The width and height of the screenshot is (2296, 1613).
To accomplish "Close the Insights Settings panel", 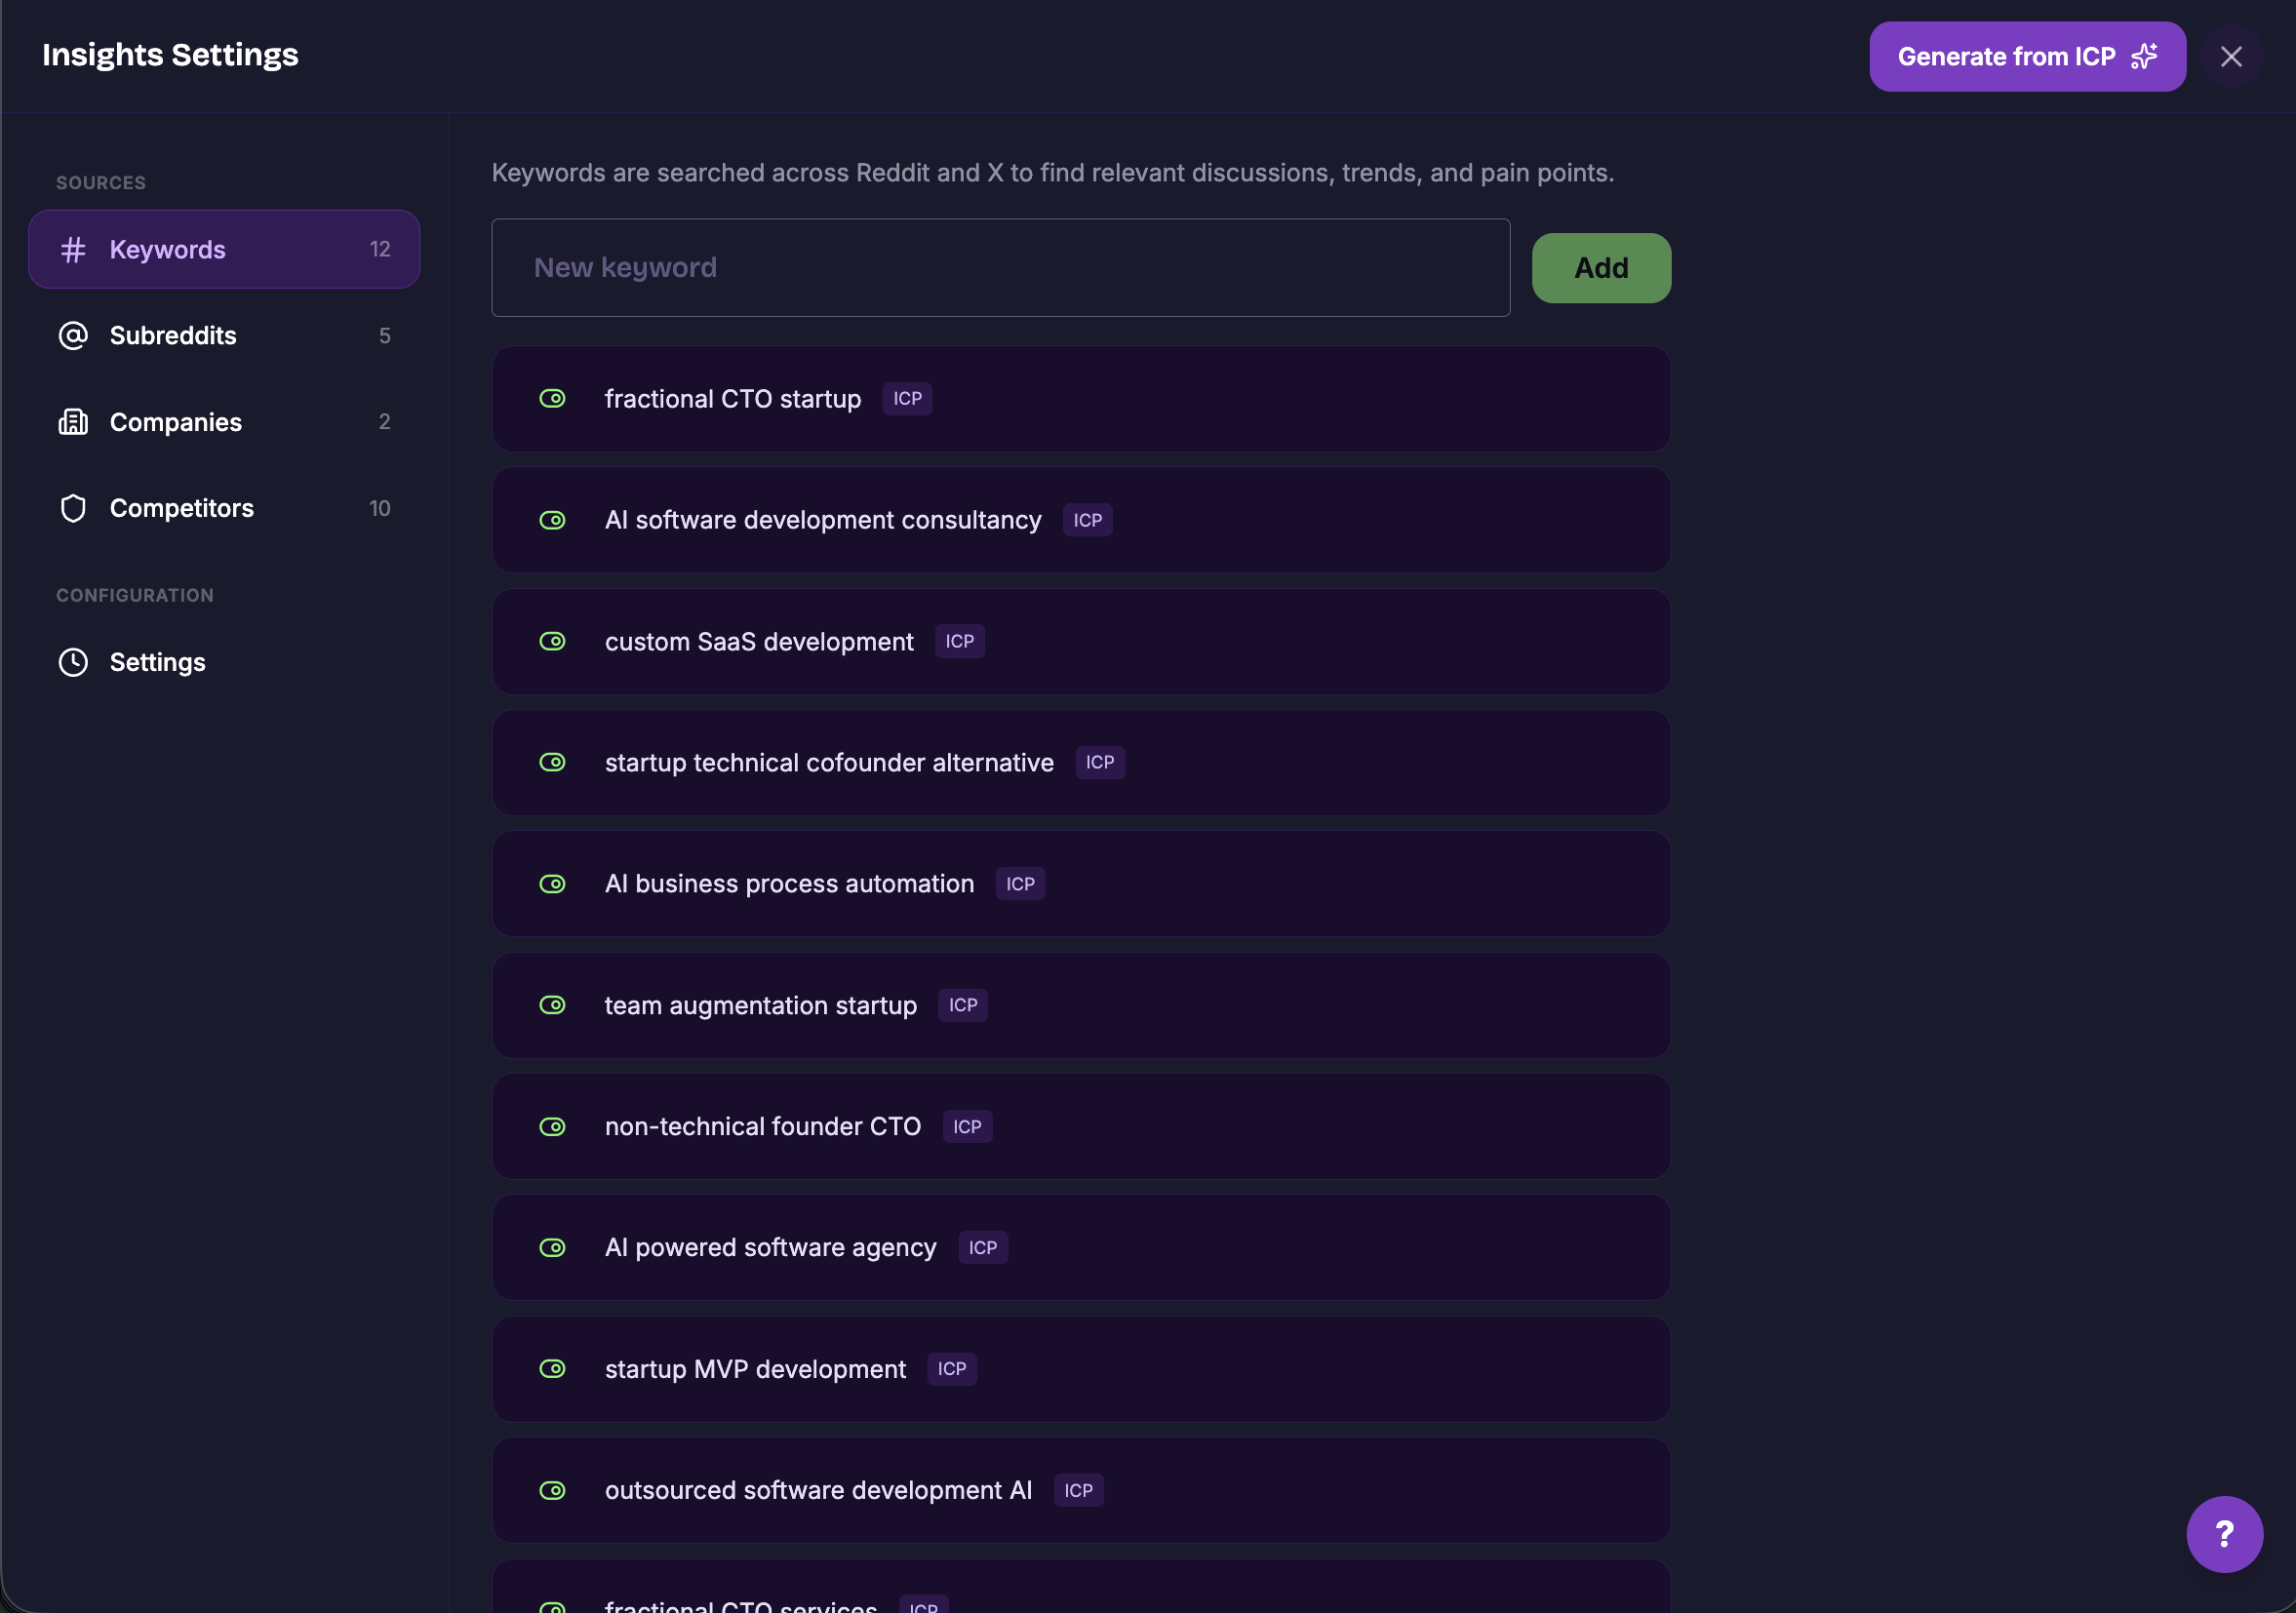I will (2230, 57).
